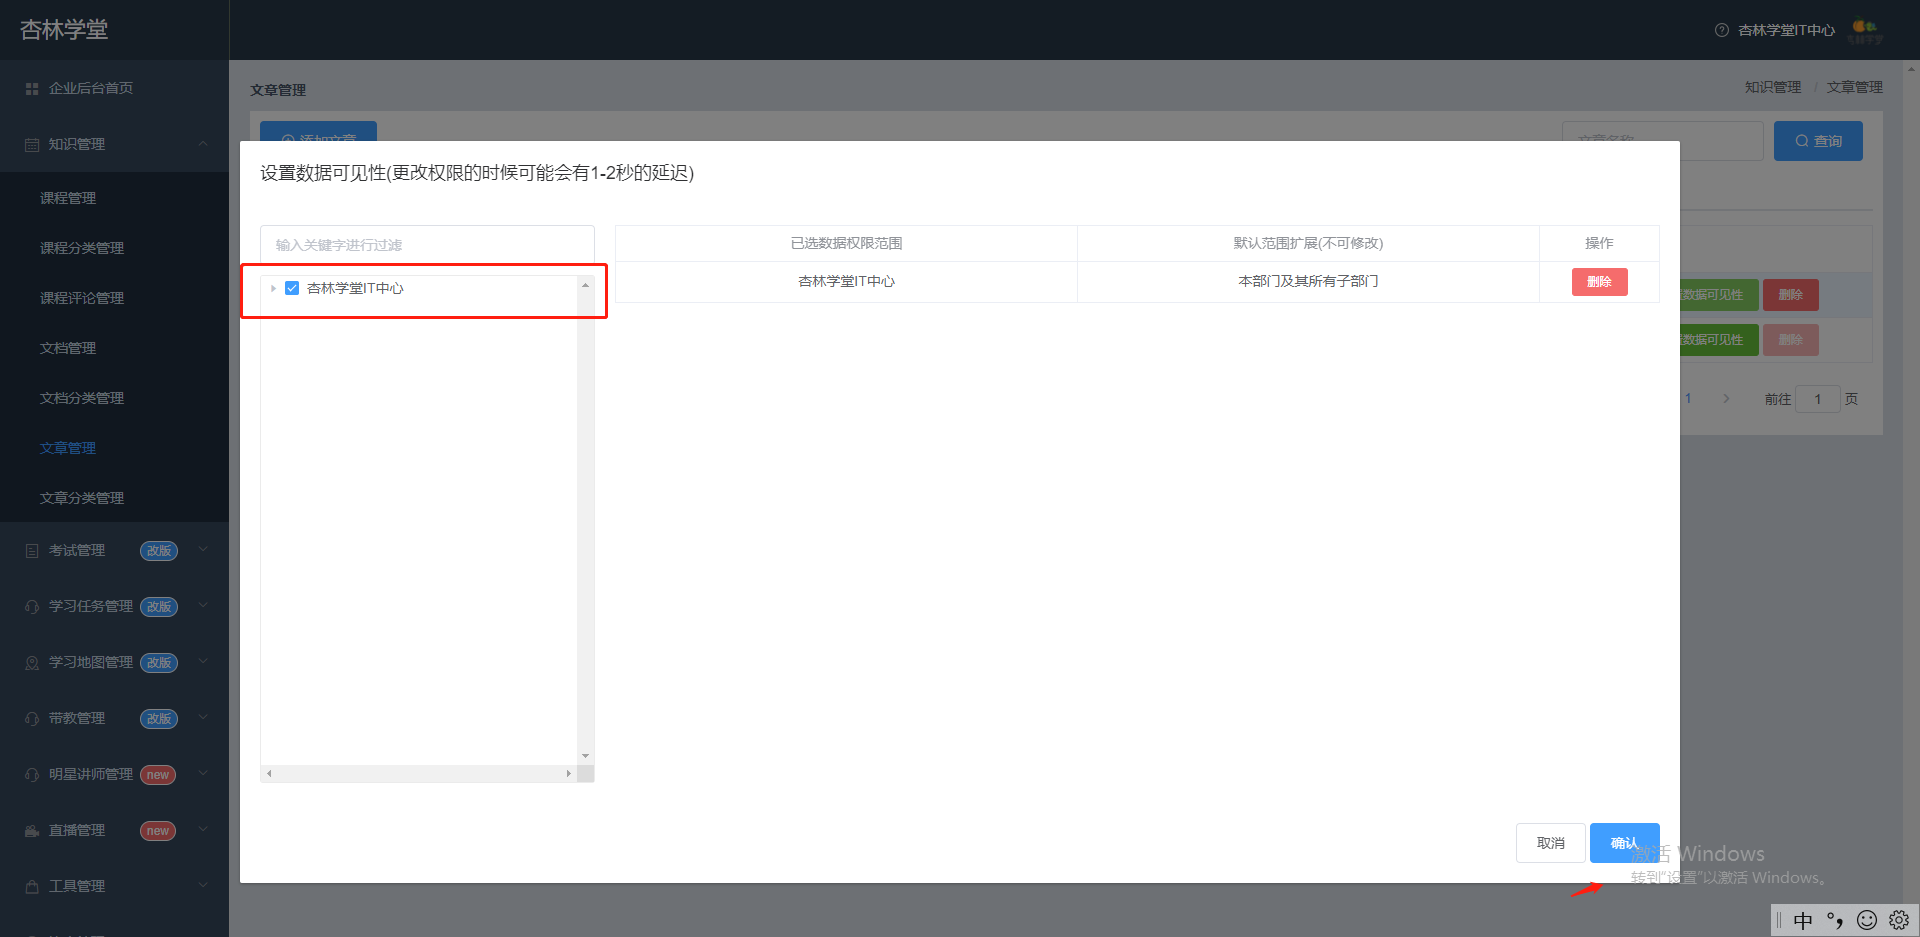Image resolution: width=1920 pixels, height=937 pixels.
Task: Open 文章分类管理 in the sidebar
Action: click(x=82, y=498)
